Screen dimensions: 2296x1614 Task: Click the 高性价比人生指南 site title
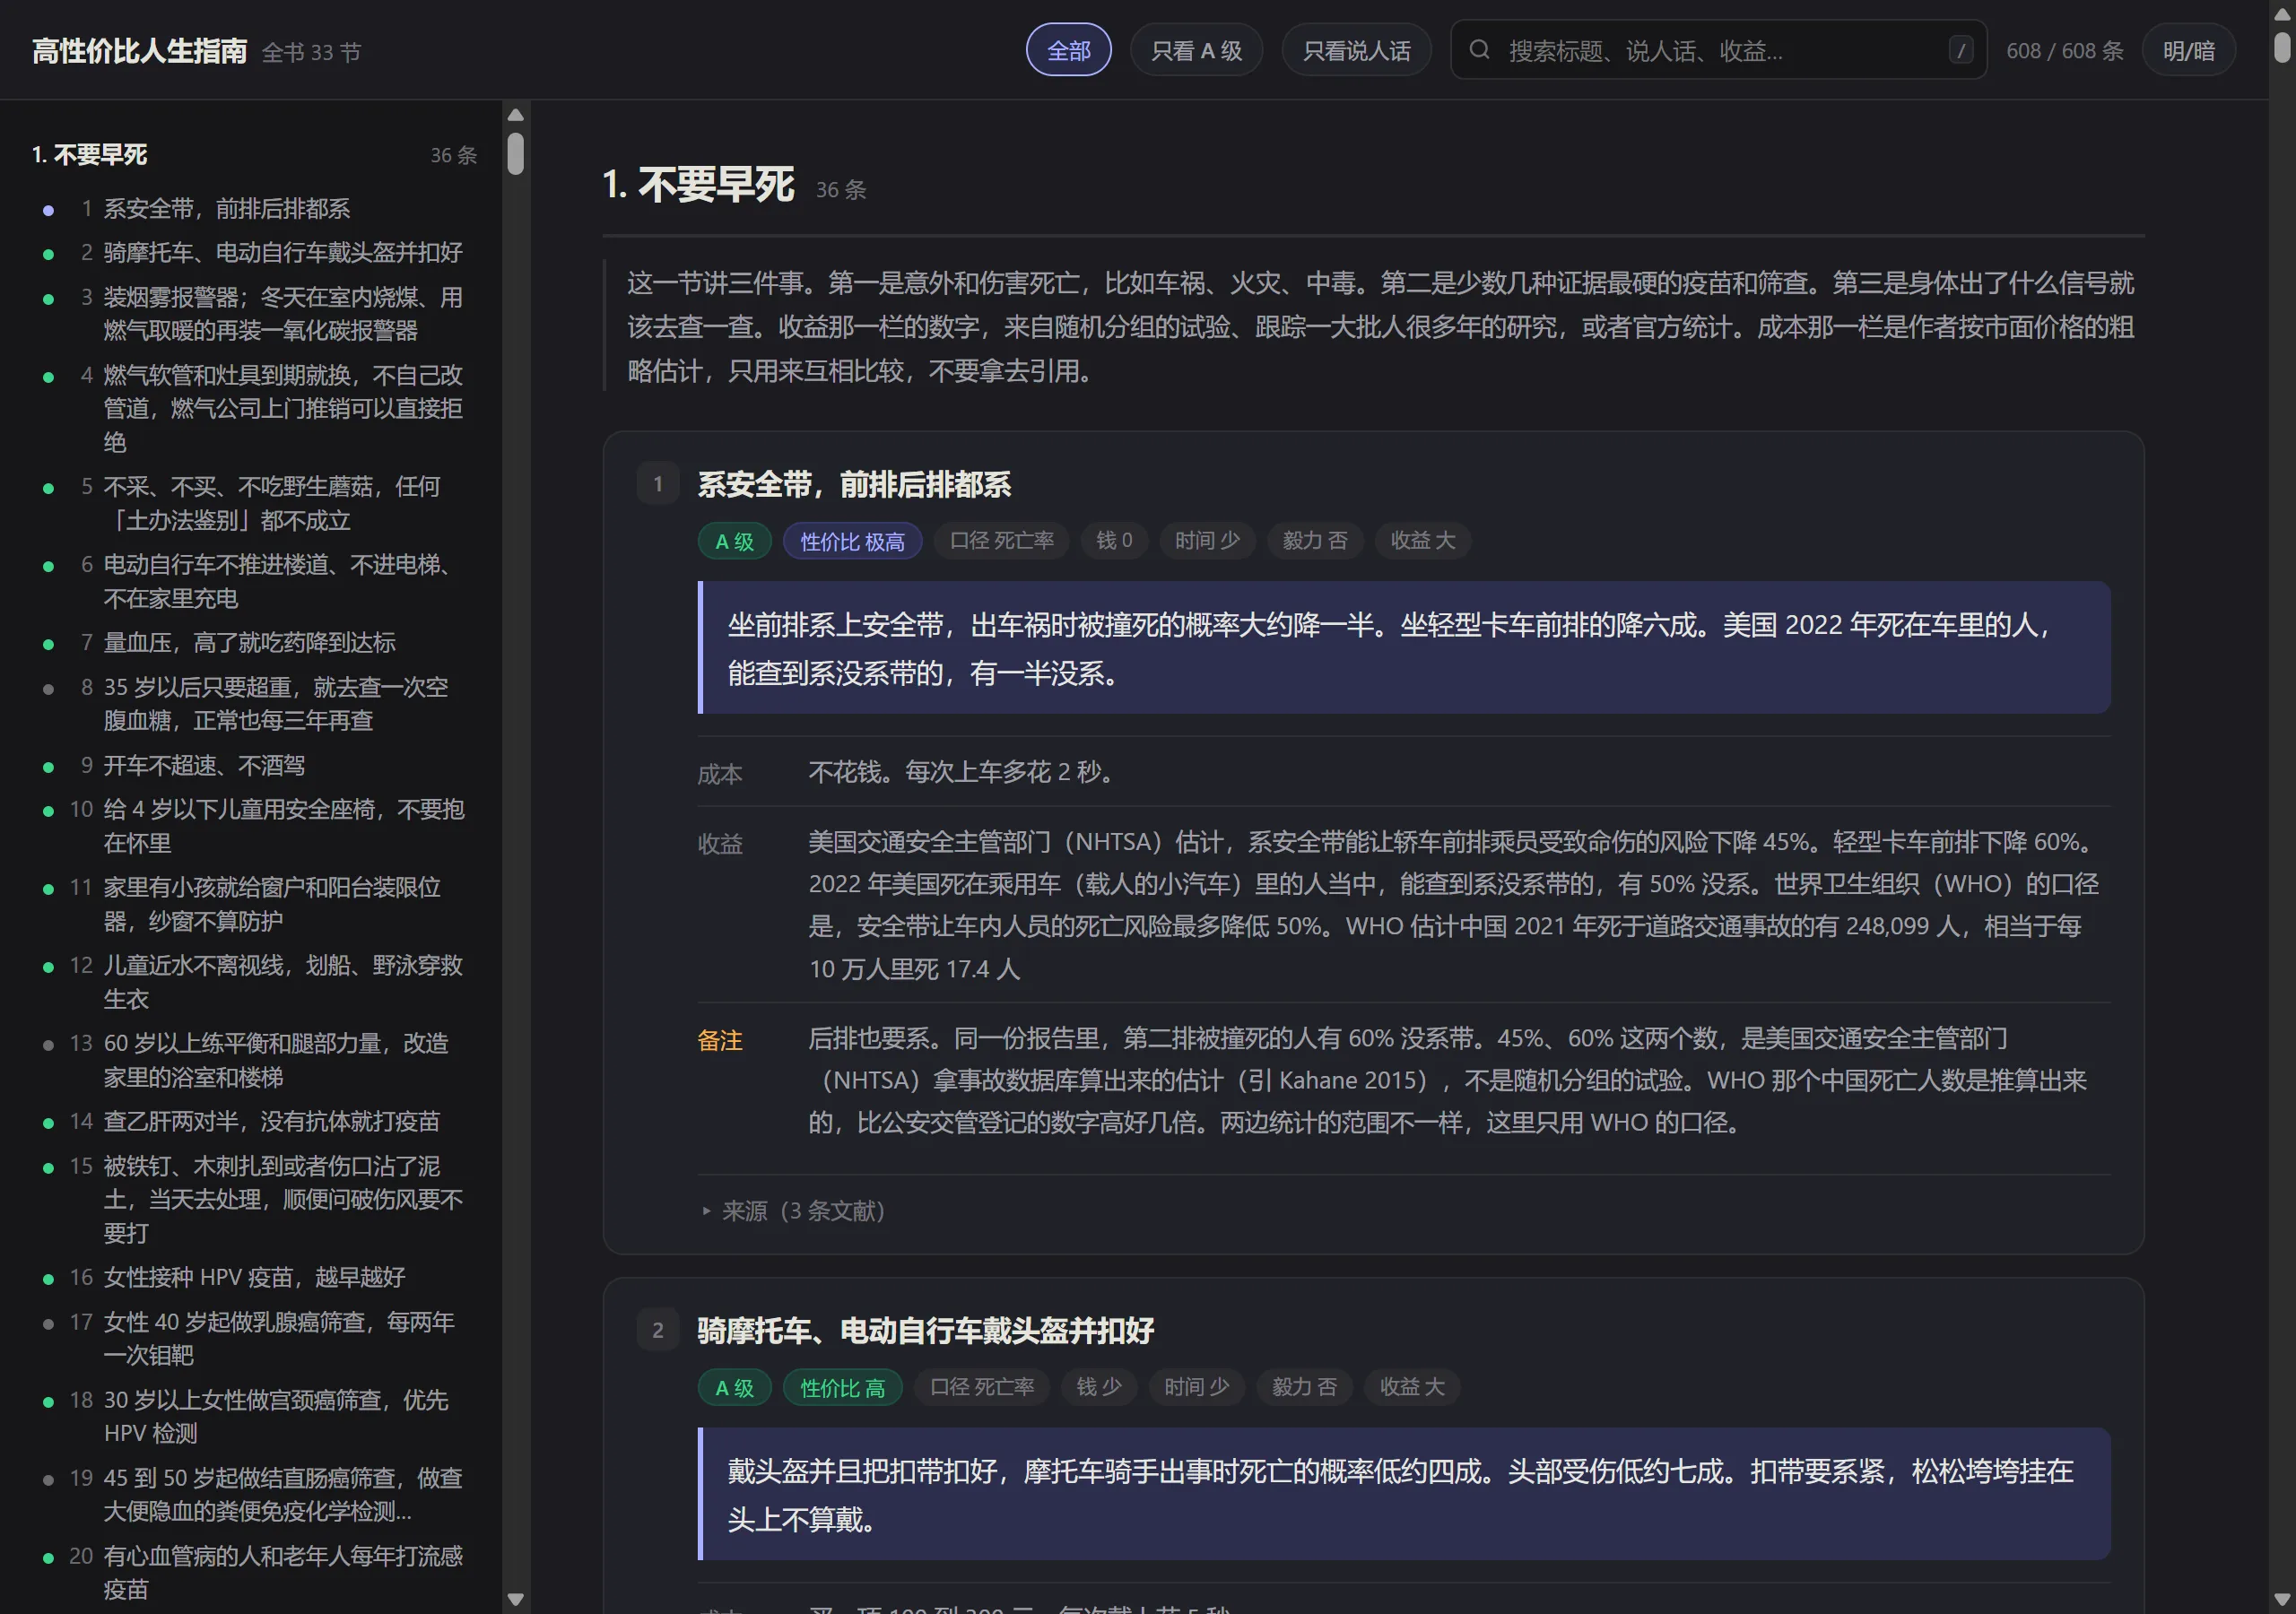(139, 51)
